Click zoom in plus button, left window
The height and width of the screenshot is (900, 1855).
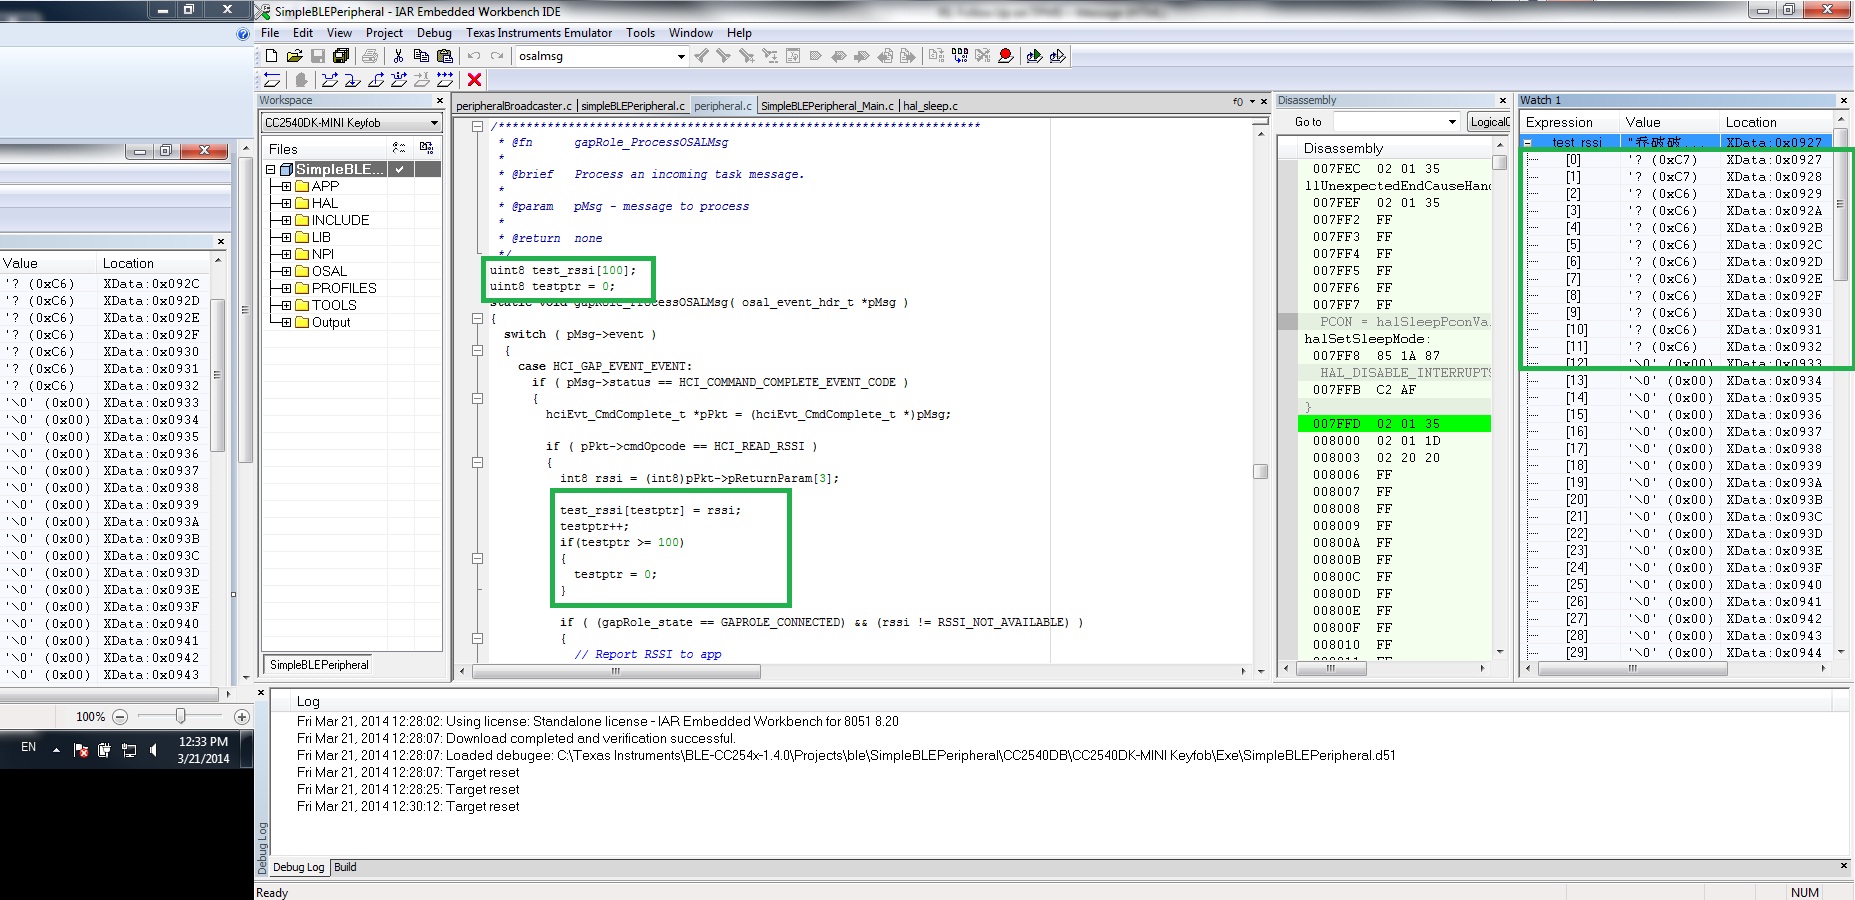[241, 717]
